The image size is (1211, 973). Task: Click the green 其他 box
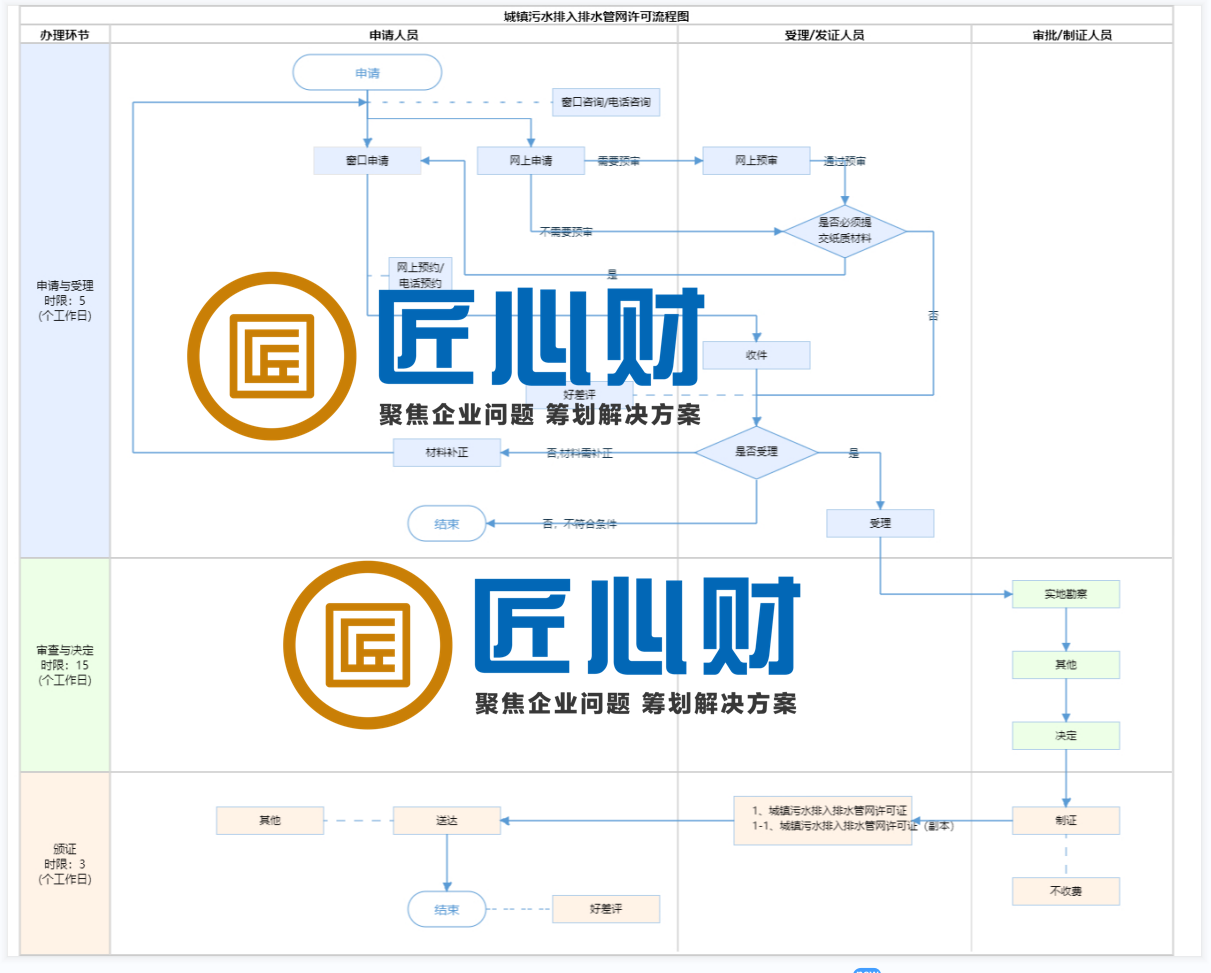[1066, 665]
